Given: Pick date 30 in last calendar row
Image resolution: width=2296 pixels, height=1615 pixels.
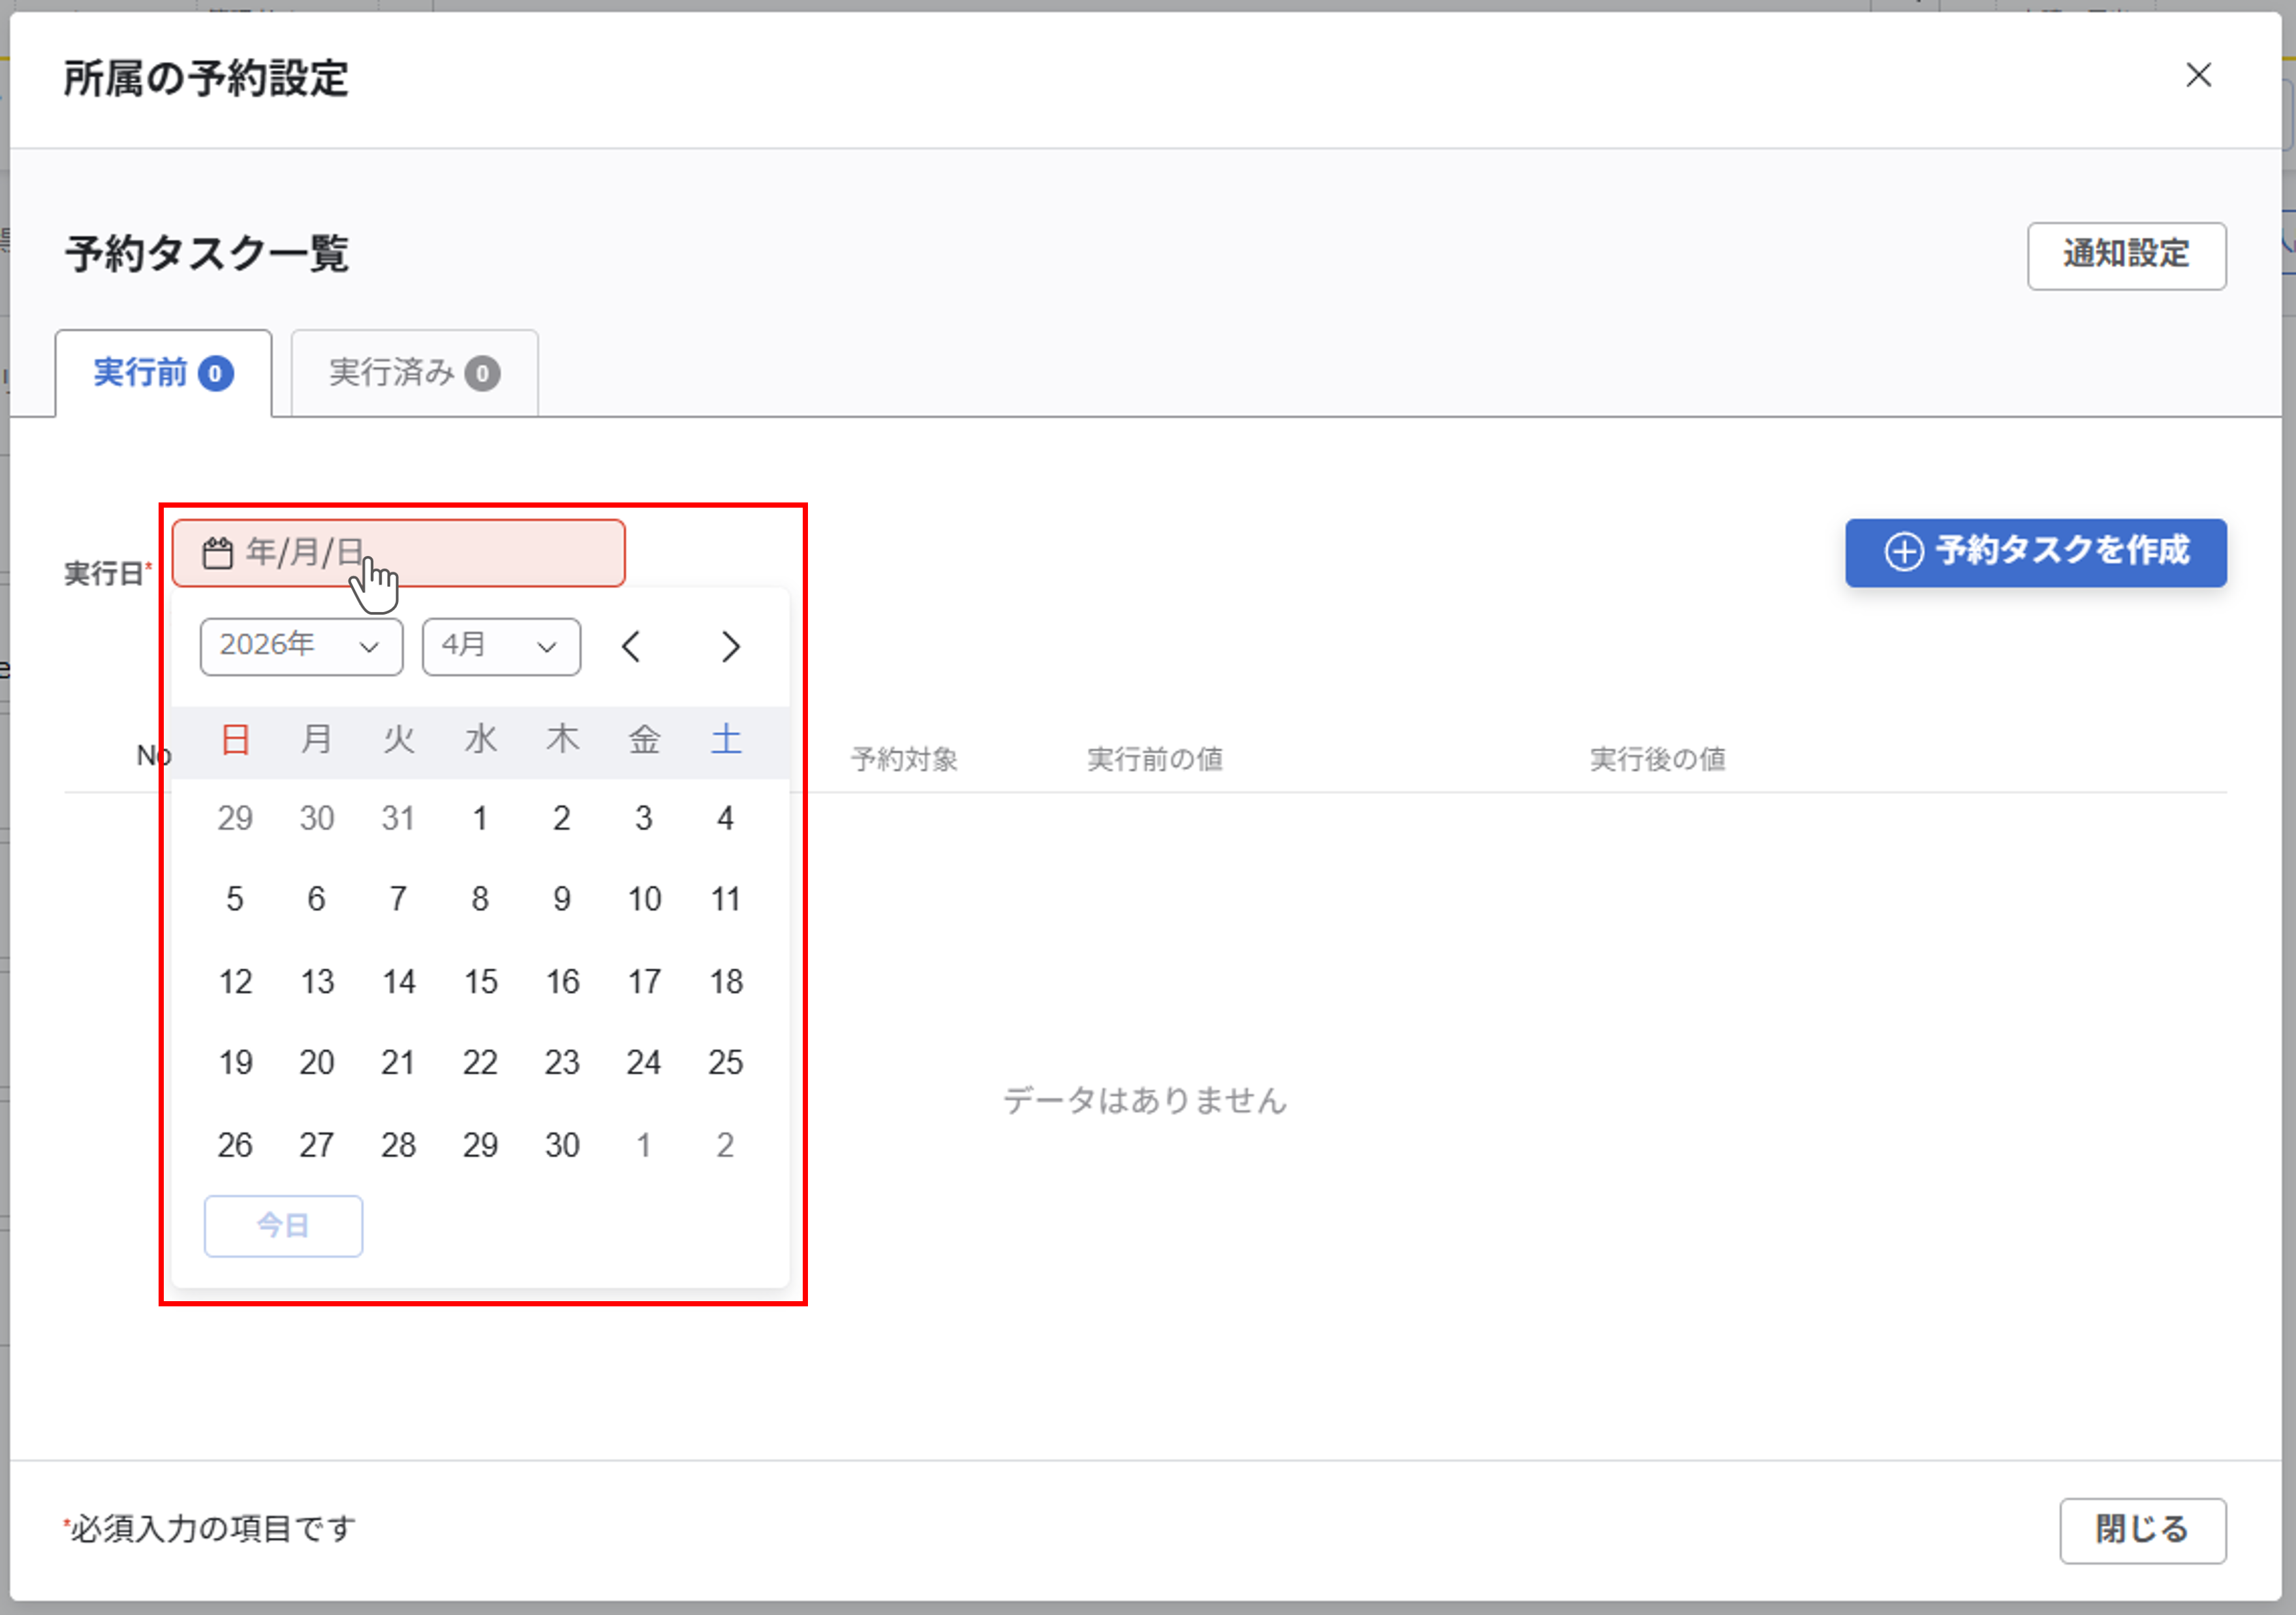Looking at the screenshot, I should [x=562, y=1144].
